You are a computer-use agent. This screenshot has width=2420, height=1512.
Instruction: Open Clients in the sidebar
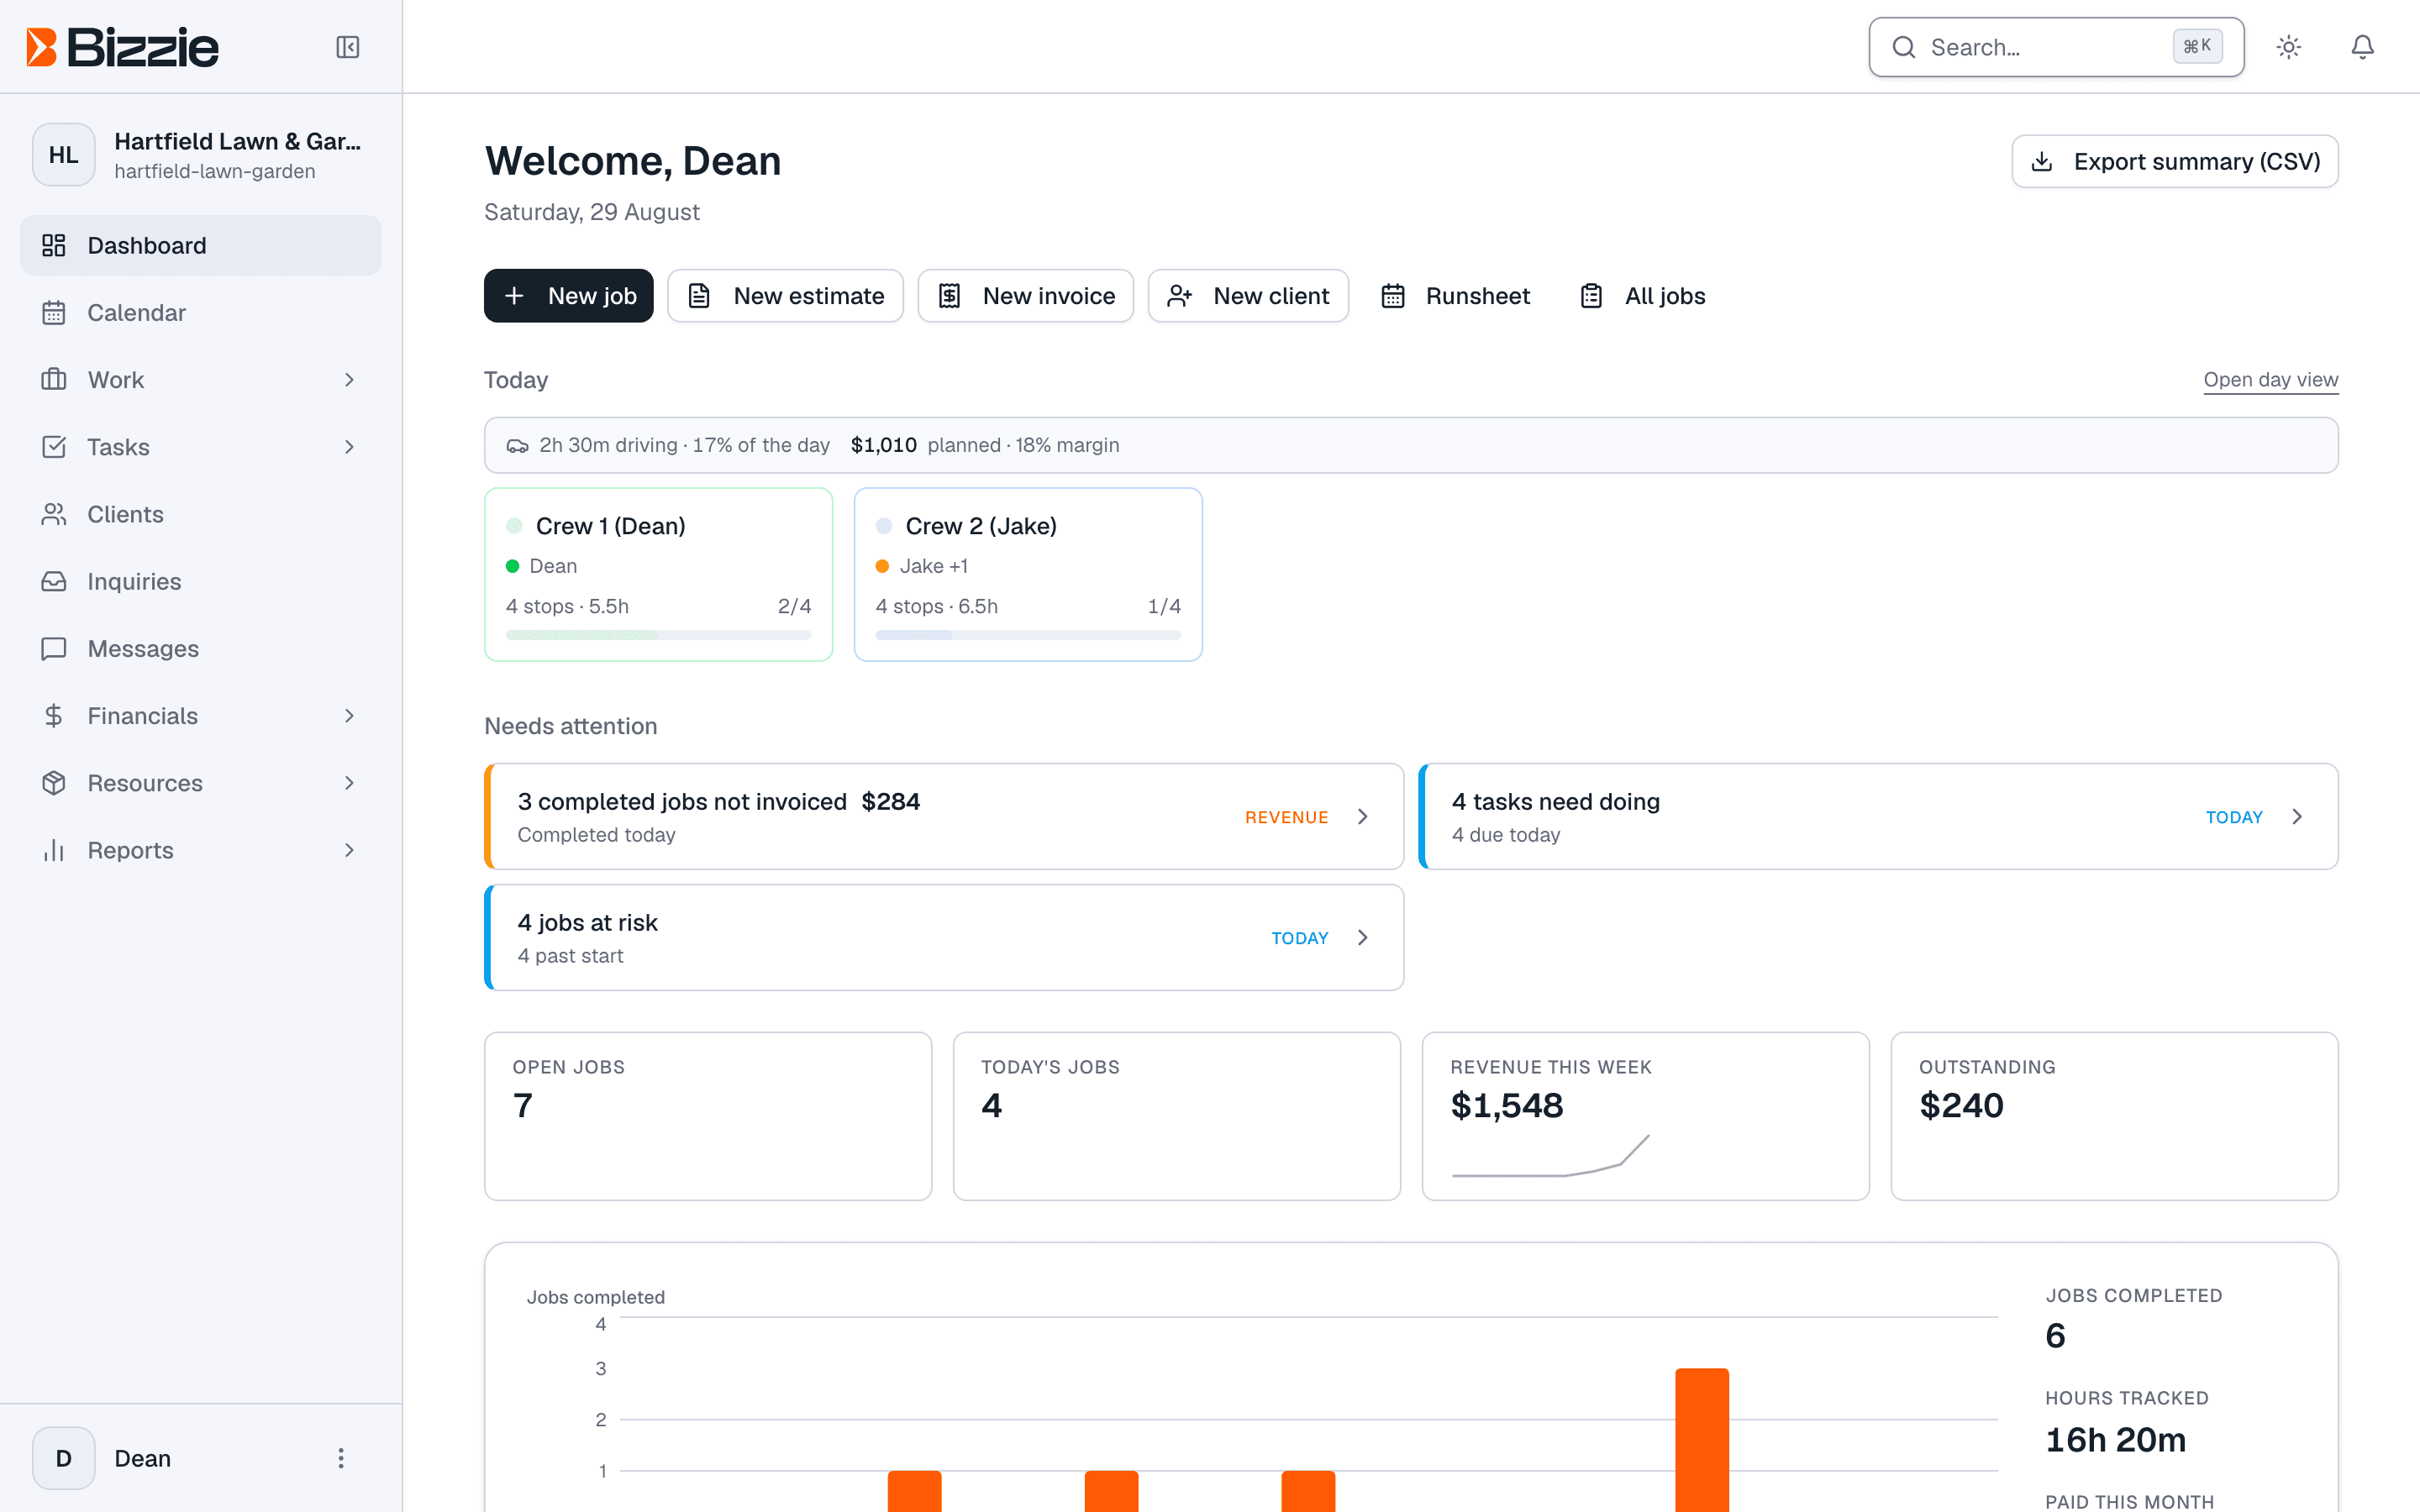tap(201, 514)
